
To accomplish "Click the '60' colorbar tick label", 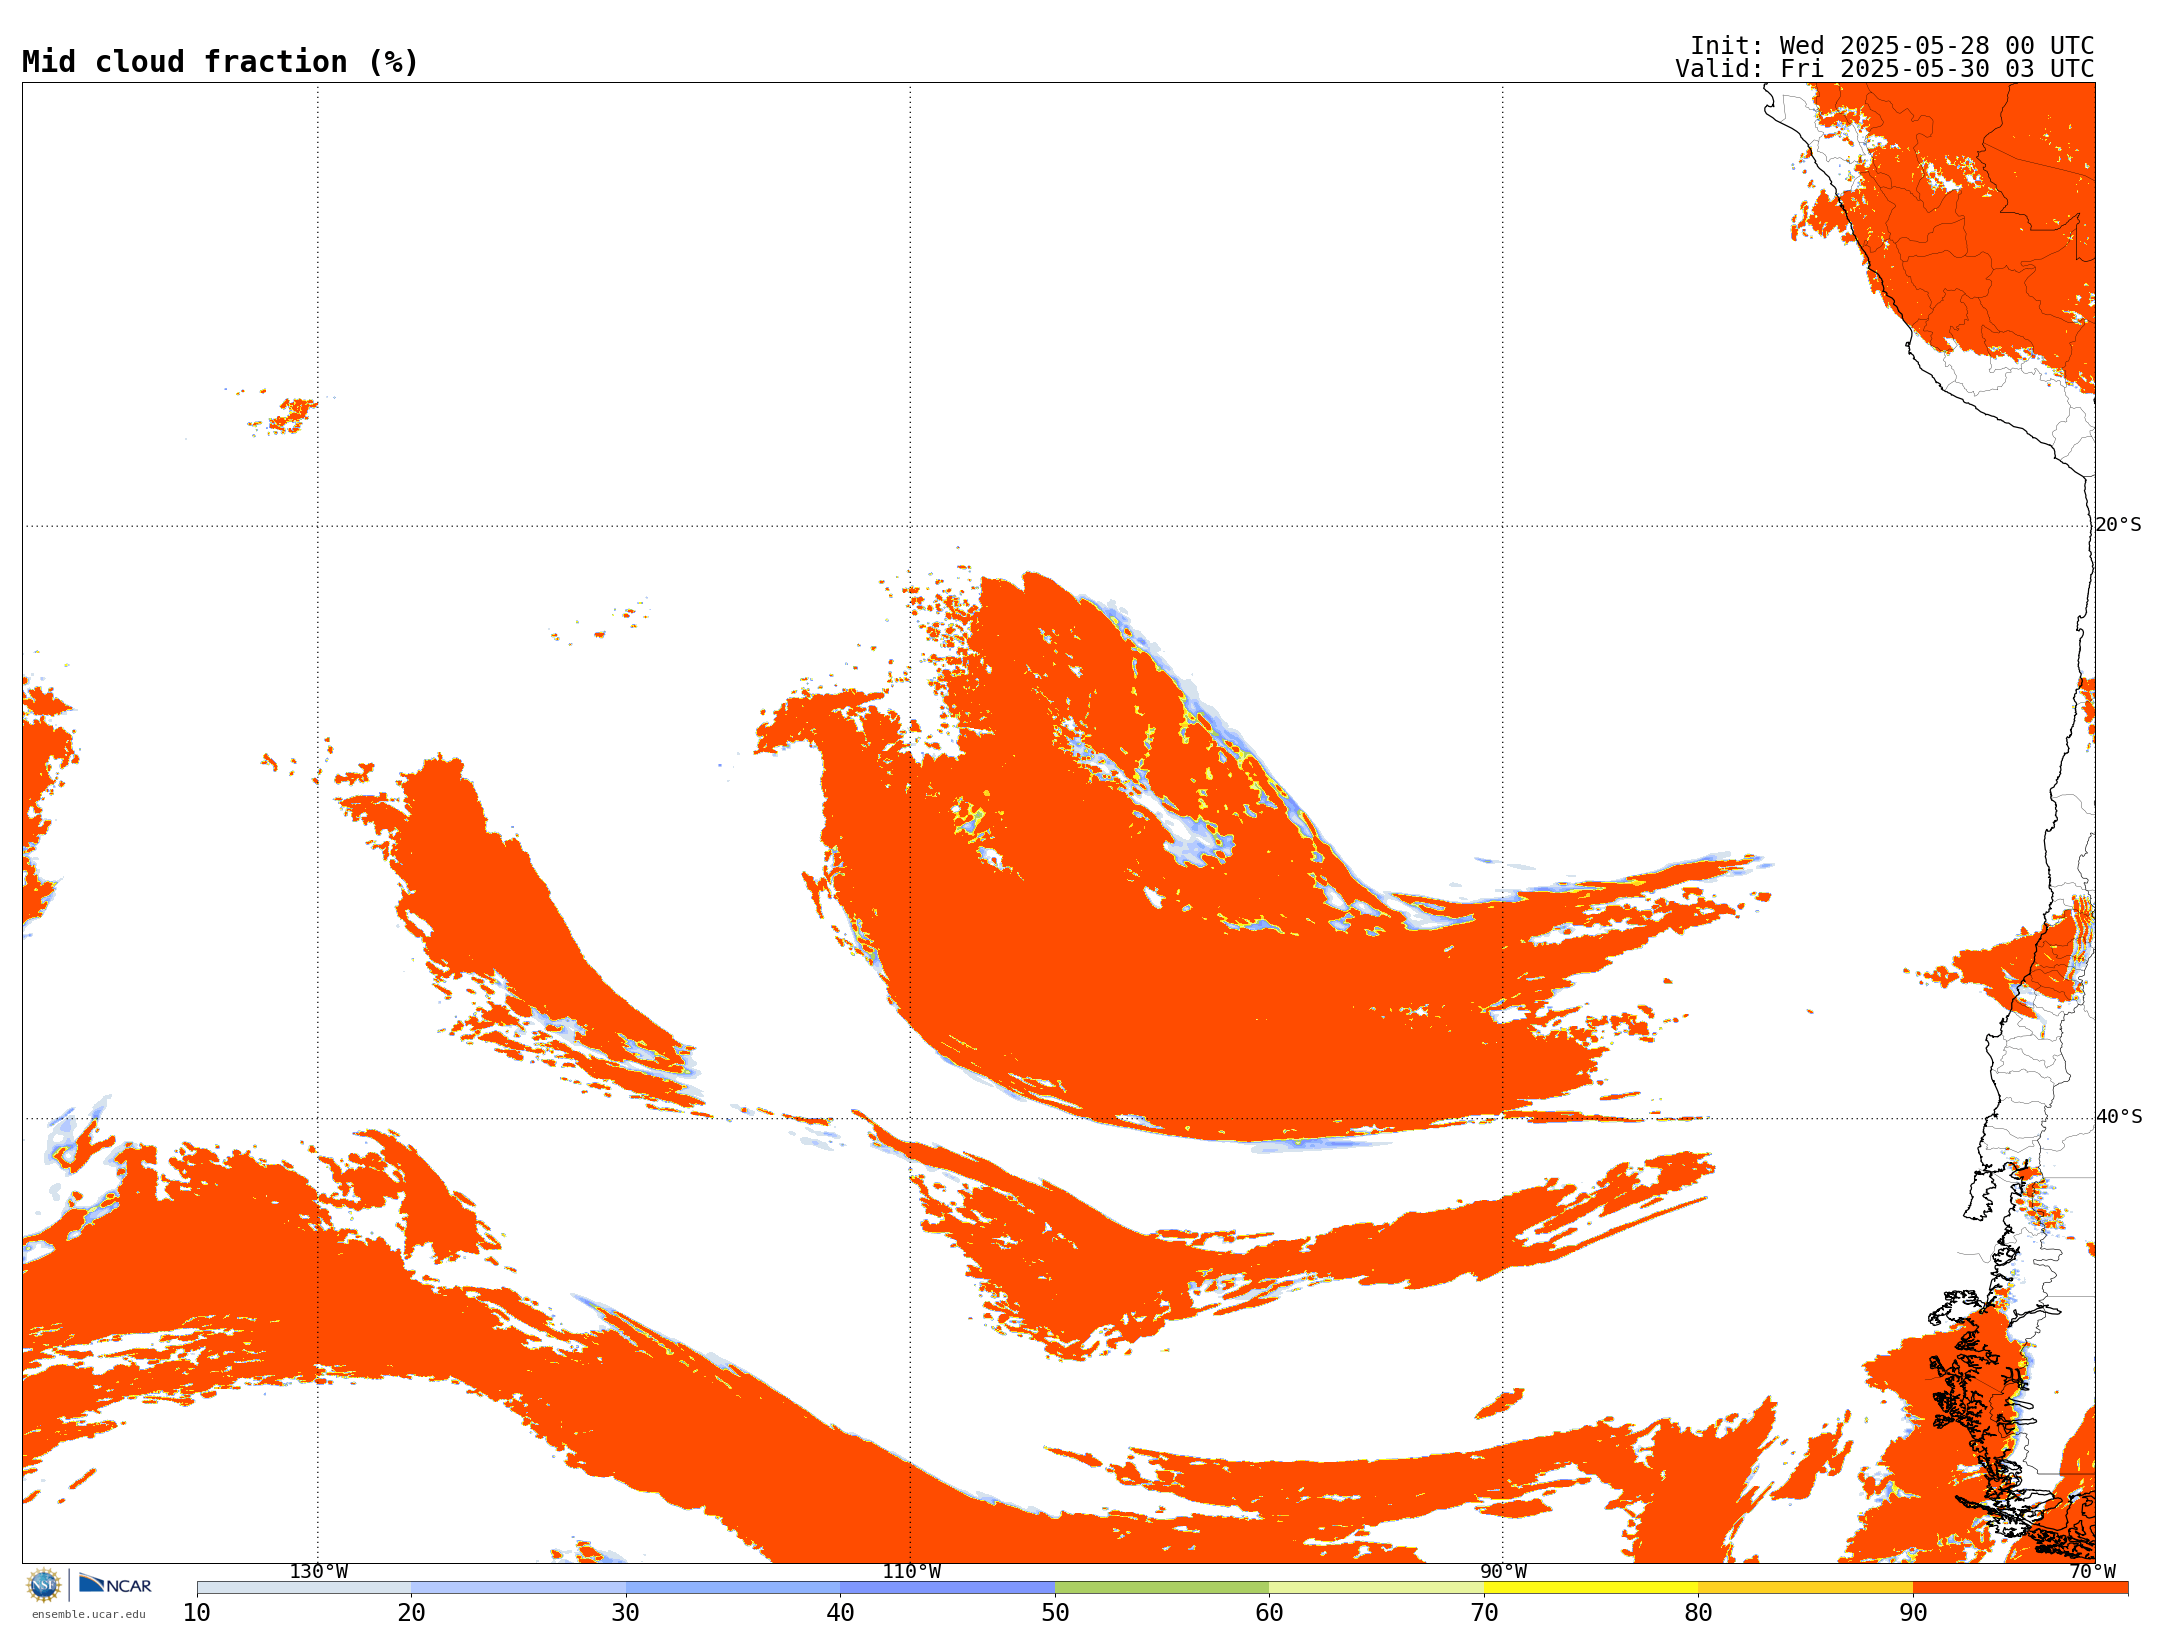I will 1269,1613.
